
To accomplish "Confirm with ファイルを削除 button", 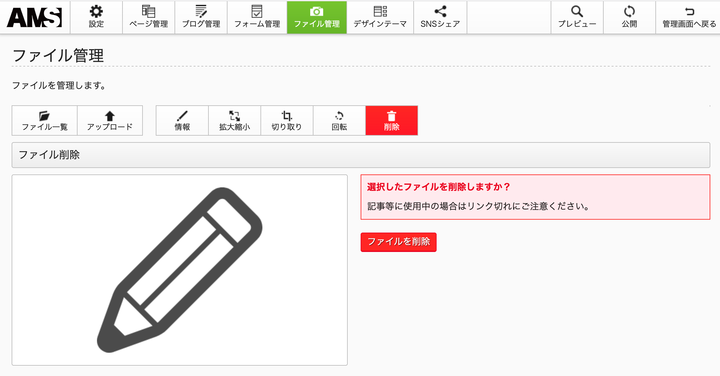I will coord(399,242).
